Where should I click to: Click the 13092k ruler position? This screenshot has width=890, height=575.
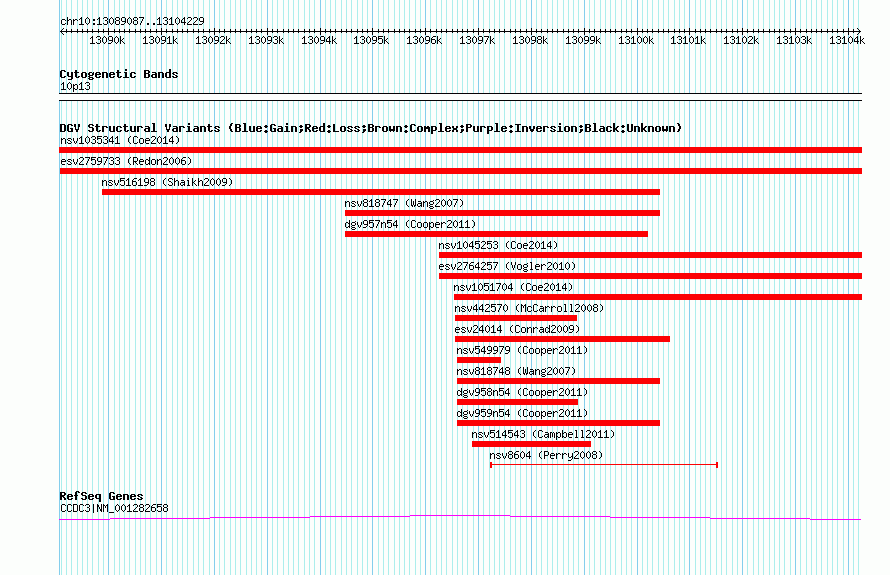click(x=213, y=40)
